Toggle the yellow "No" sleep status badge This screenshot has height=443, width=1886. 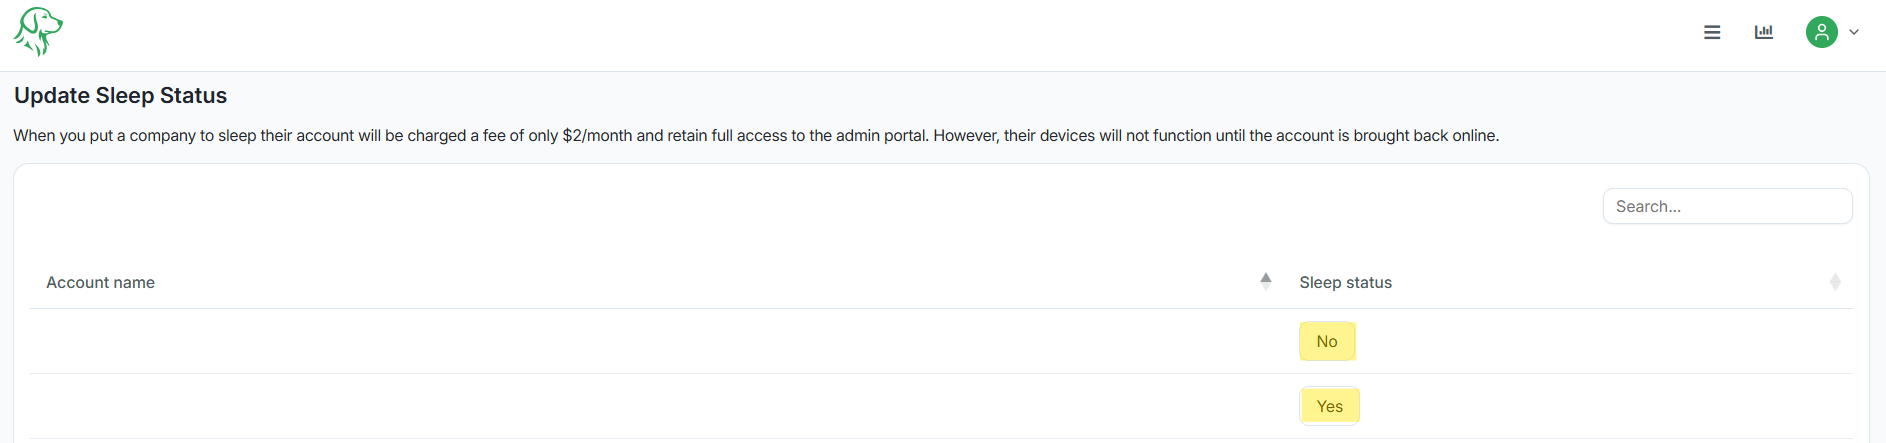click(x=1327, y=341)
